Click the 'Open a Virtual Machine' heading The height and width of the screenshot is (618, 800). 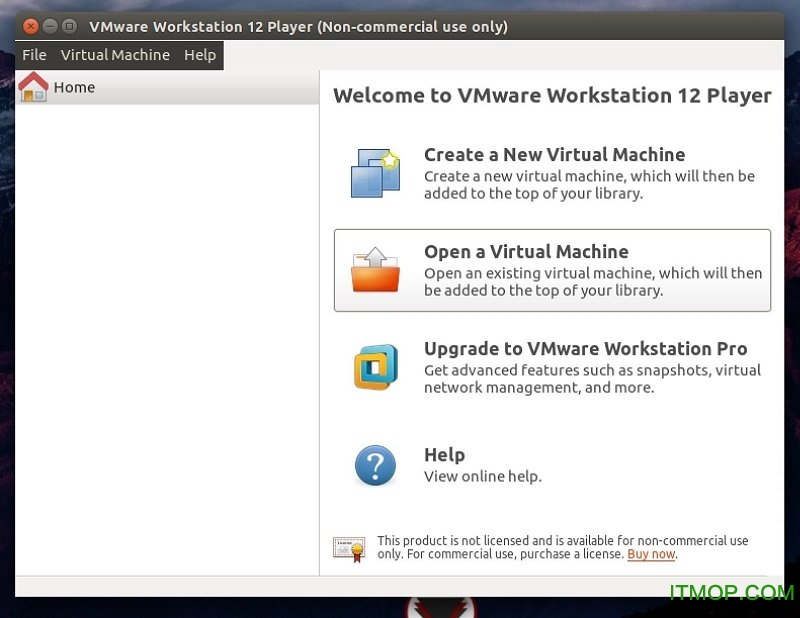526,252
